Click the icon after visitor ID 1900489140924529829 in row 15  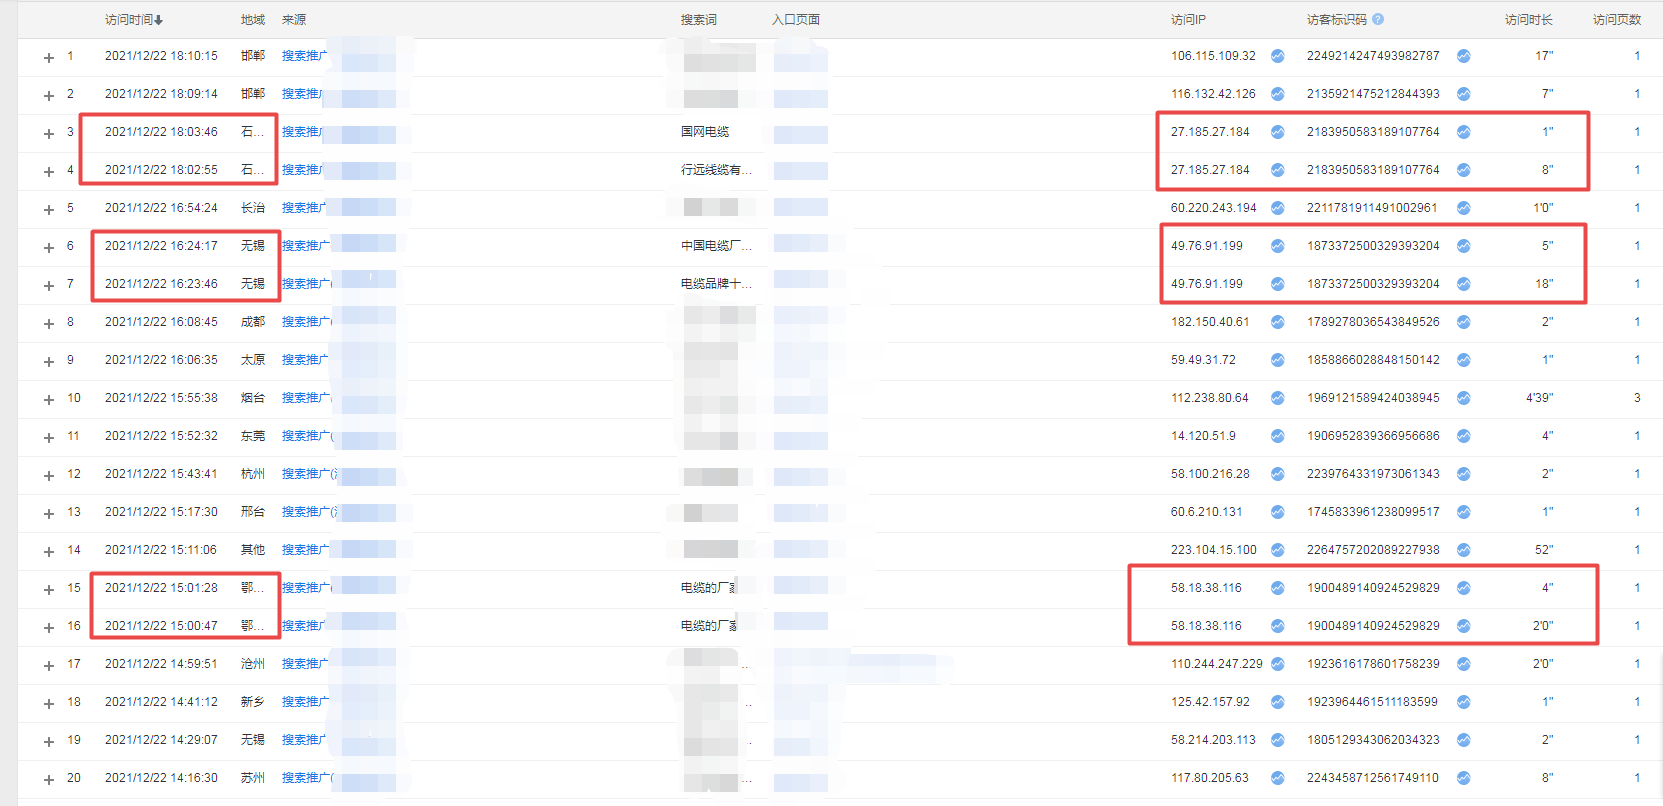[x=1463, y=588]
